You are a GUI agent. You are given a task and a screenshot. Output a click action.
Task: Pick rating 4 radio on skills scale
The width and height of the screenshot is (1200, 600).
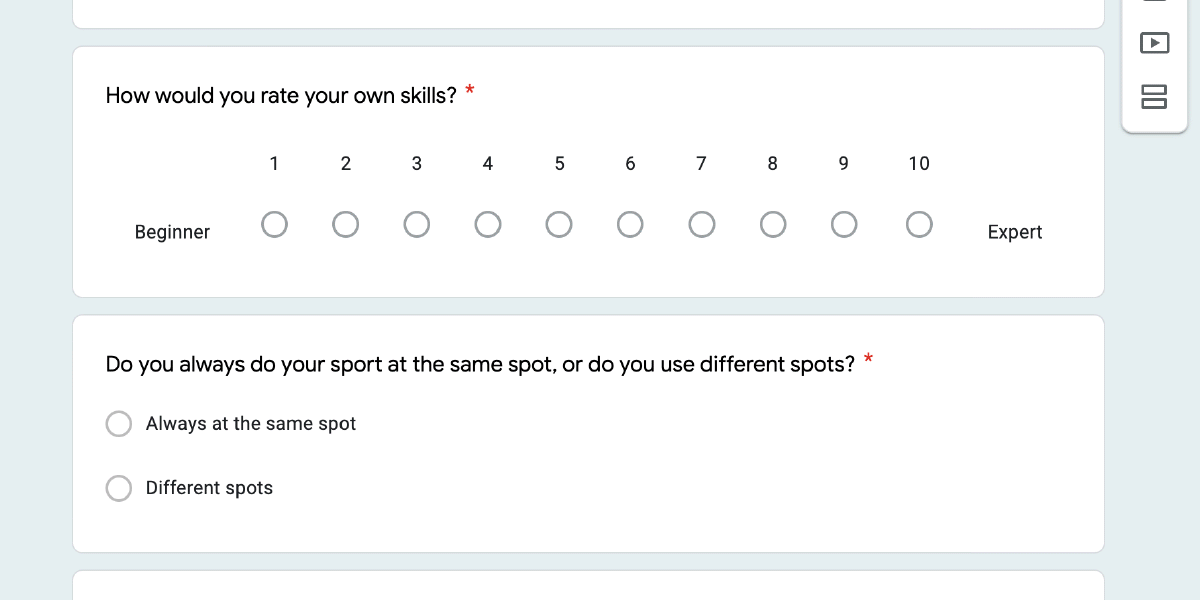[x=488, y=225]
